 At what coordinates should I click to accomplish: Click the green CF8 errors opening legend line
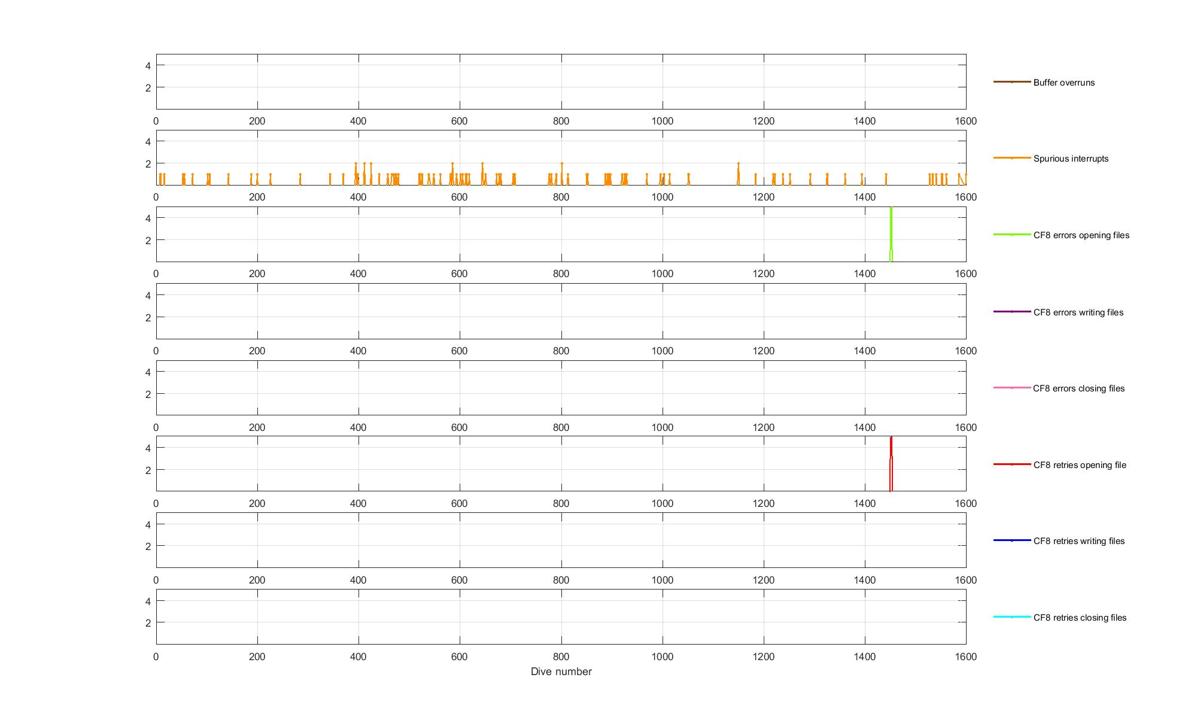point(1011,235)
